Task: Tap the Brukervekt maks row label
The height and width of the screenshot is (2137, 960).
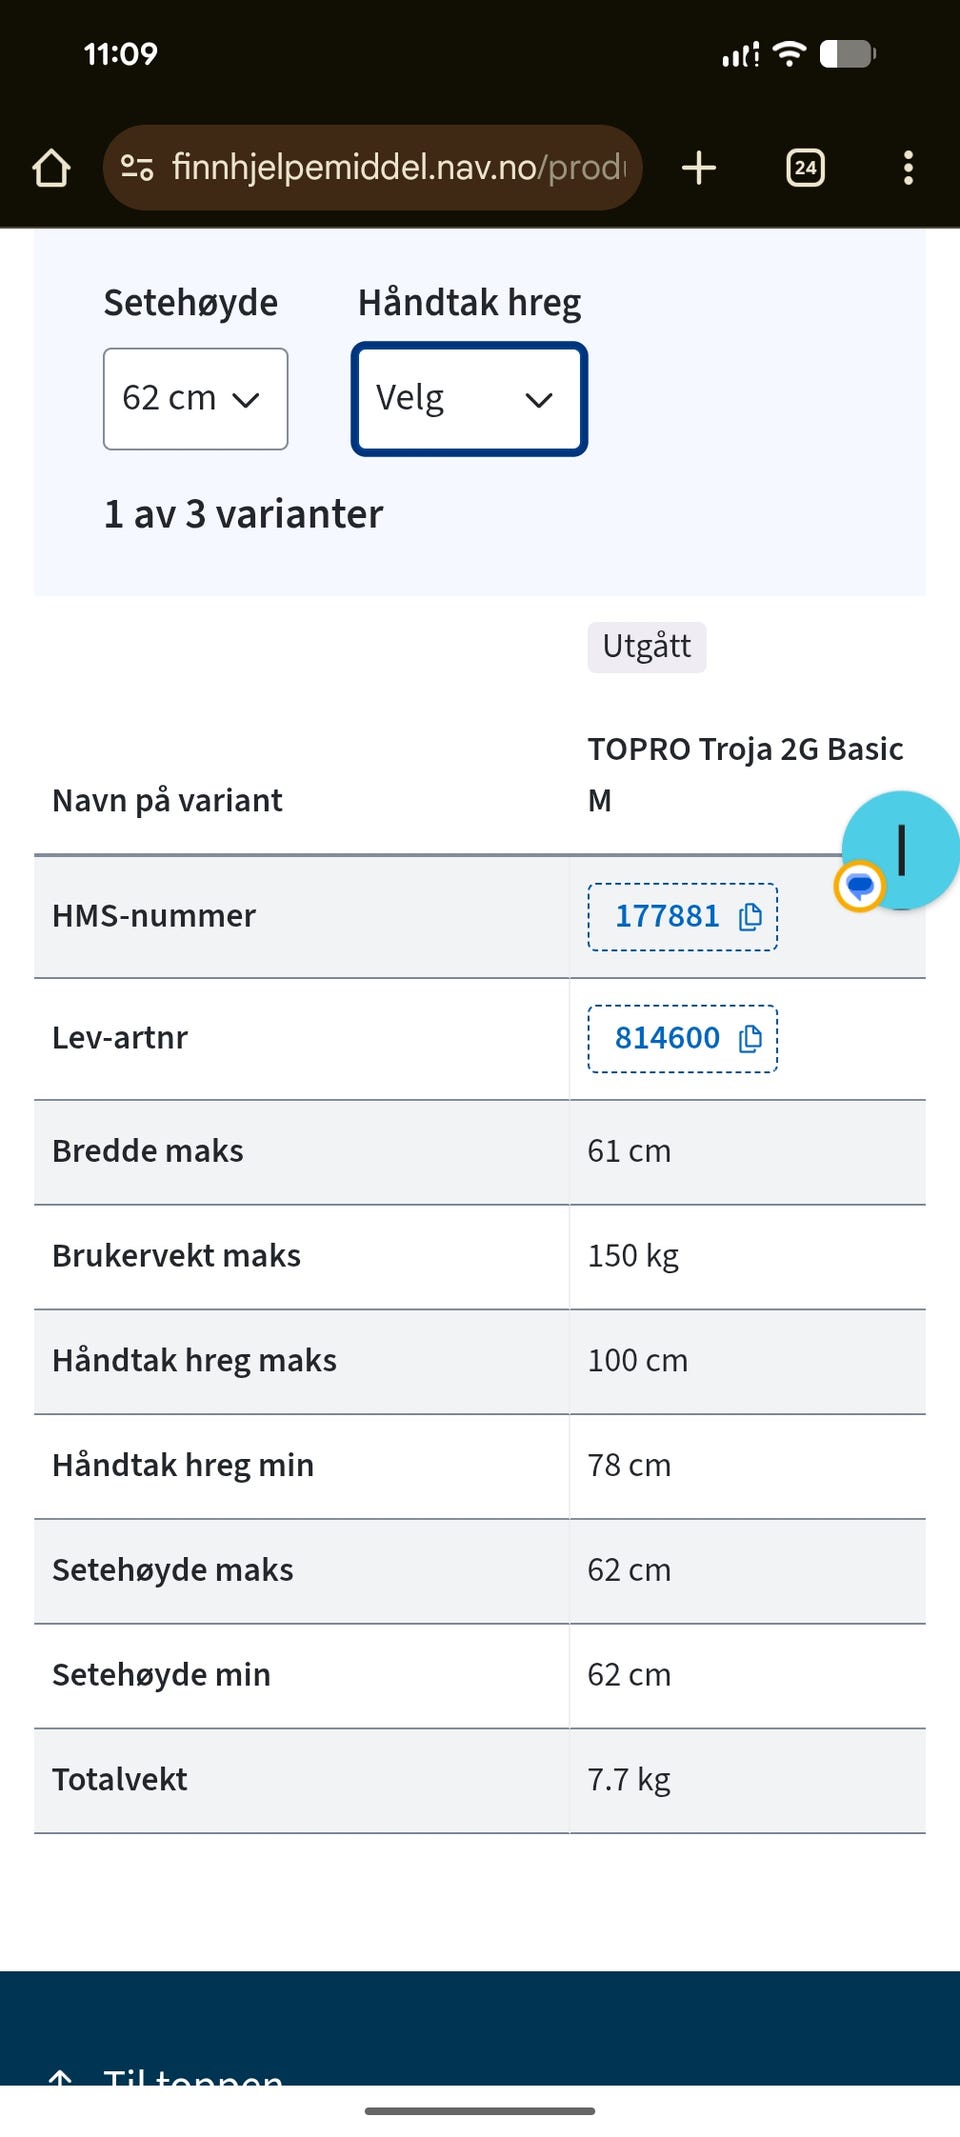Action: tap(177, 1256)
